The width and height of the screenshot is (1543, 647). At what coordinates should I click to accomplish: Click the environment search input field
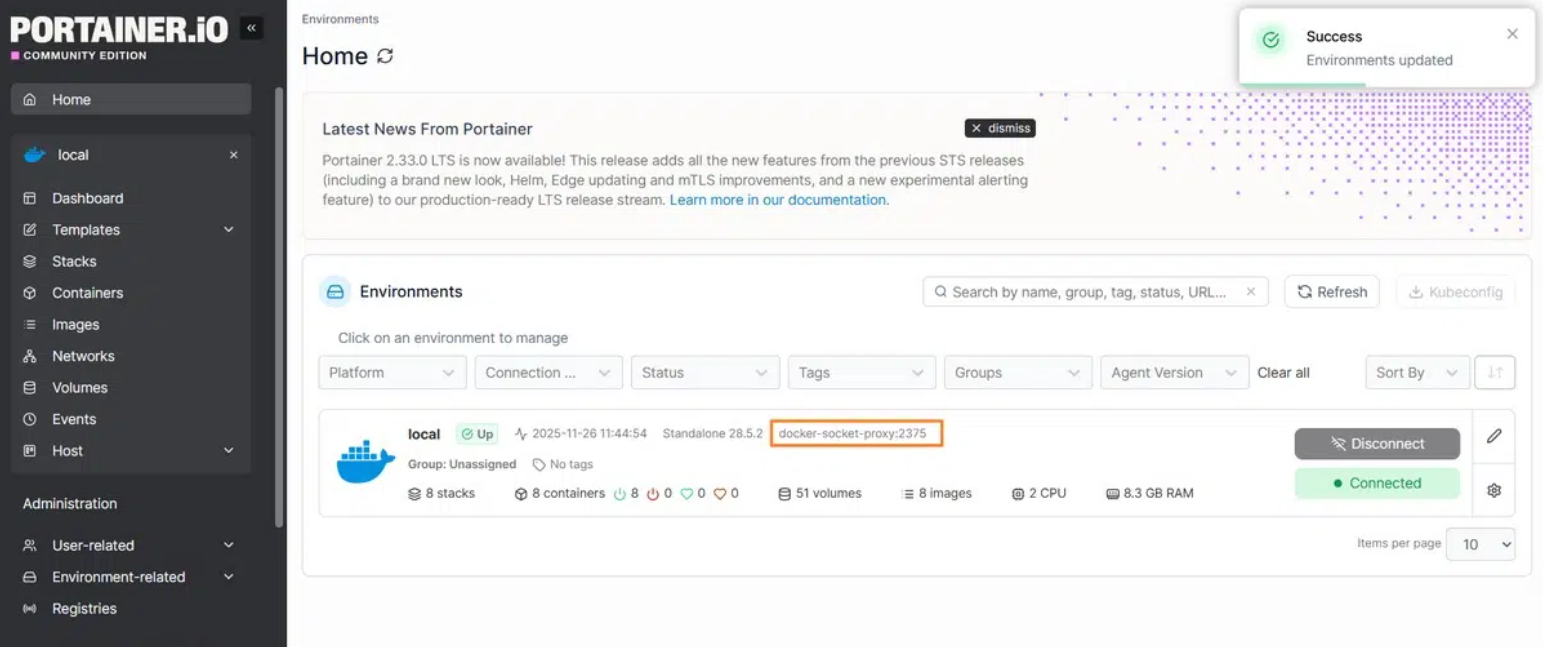click(x=1090, y=292)
